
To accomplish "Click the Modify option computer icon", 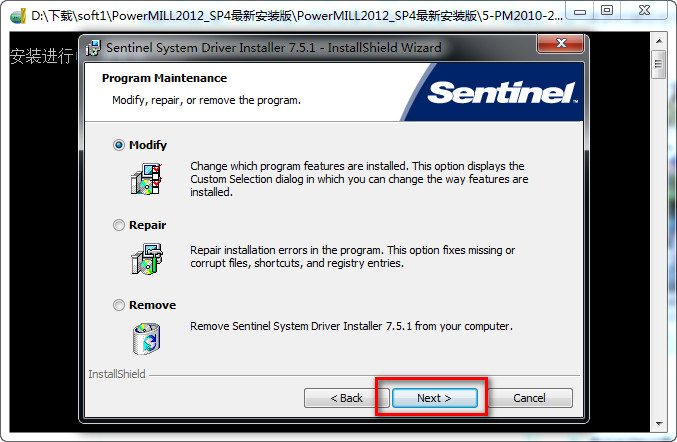I will 146,178.
